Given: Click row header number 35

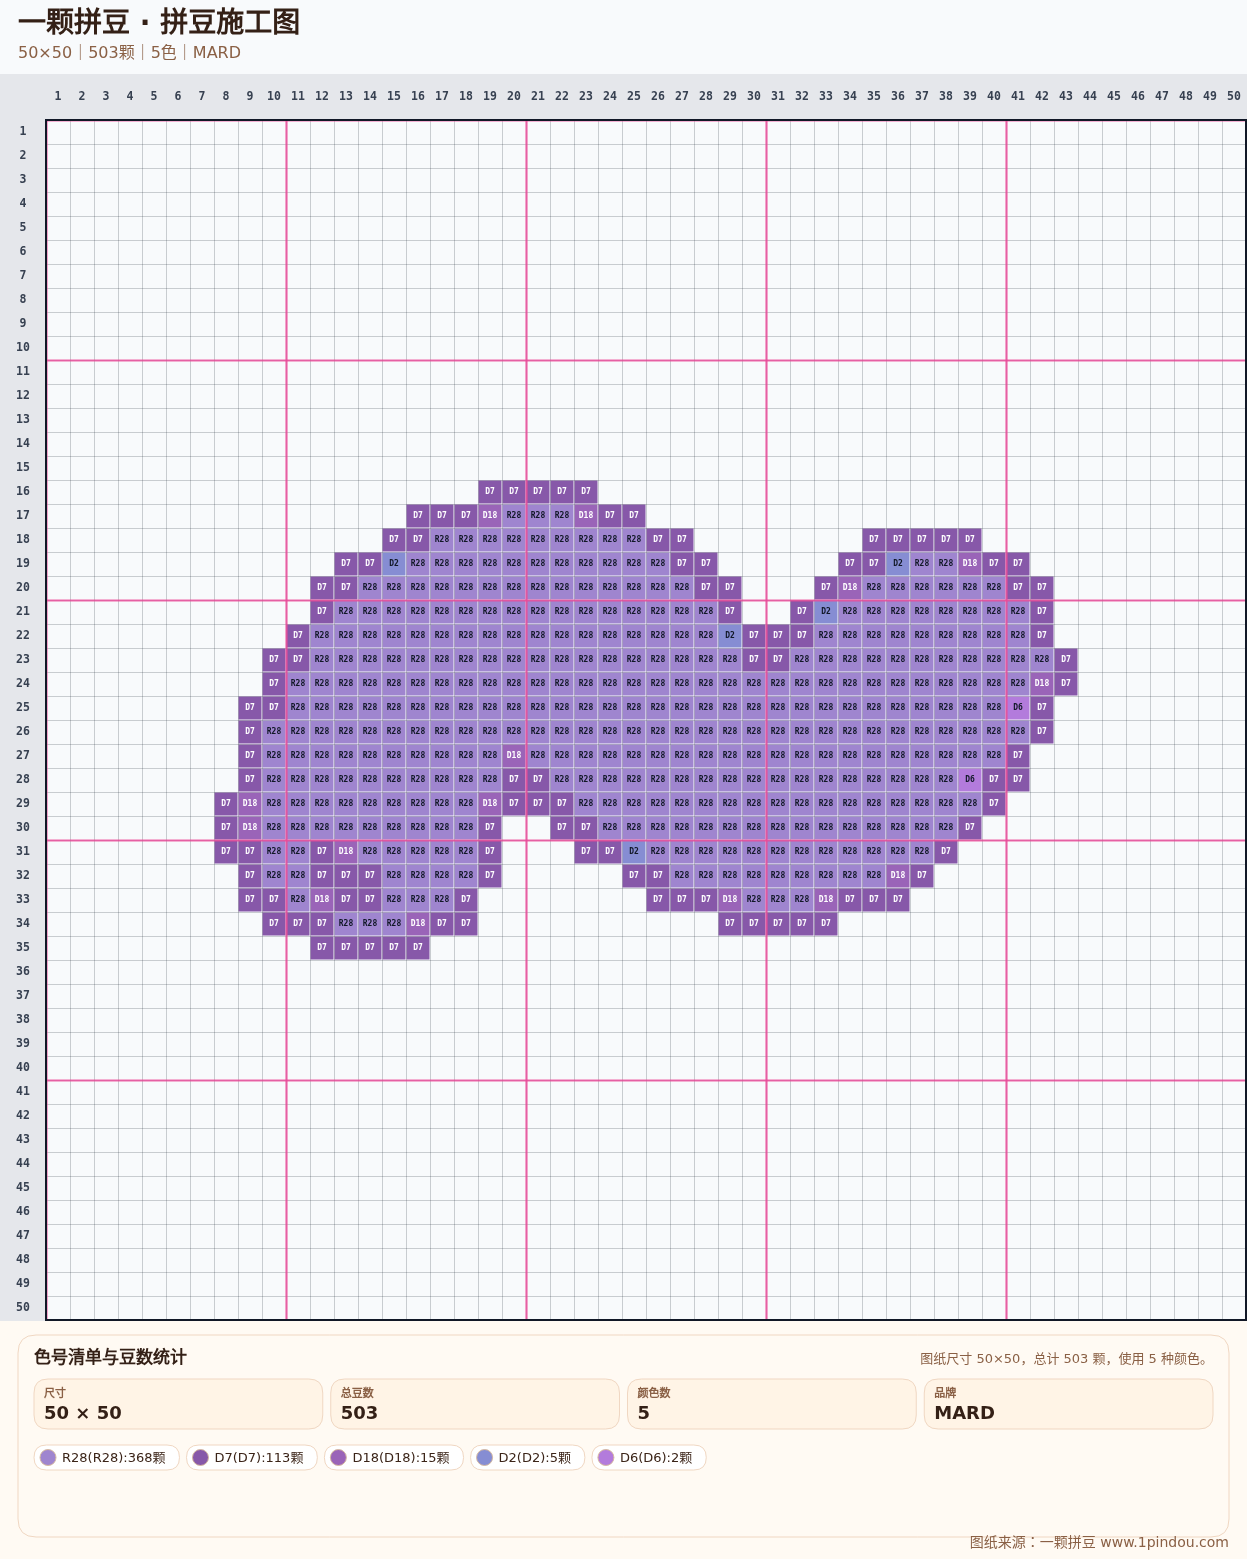Looking at the screenshot, I should point(22,947).
